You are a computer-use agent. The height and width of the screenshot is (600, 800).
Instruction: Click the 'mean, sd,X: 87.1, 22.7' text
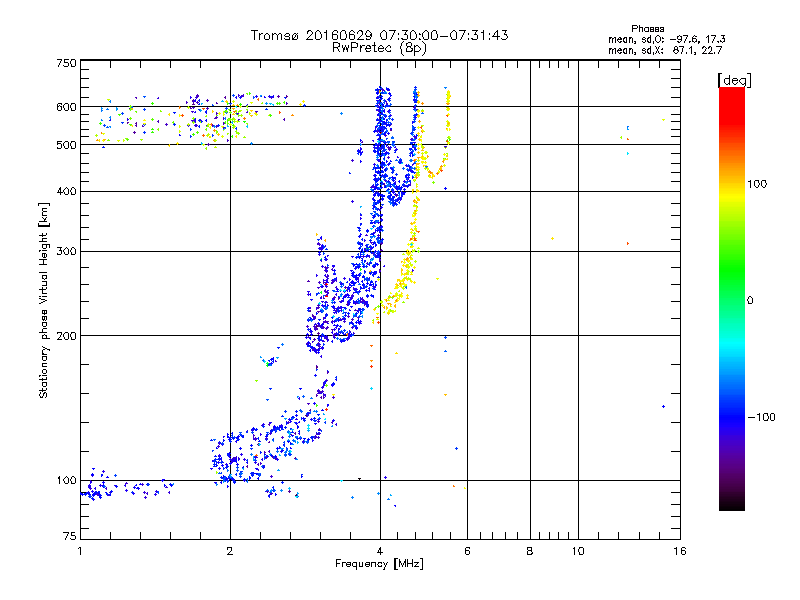(665, 50)
